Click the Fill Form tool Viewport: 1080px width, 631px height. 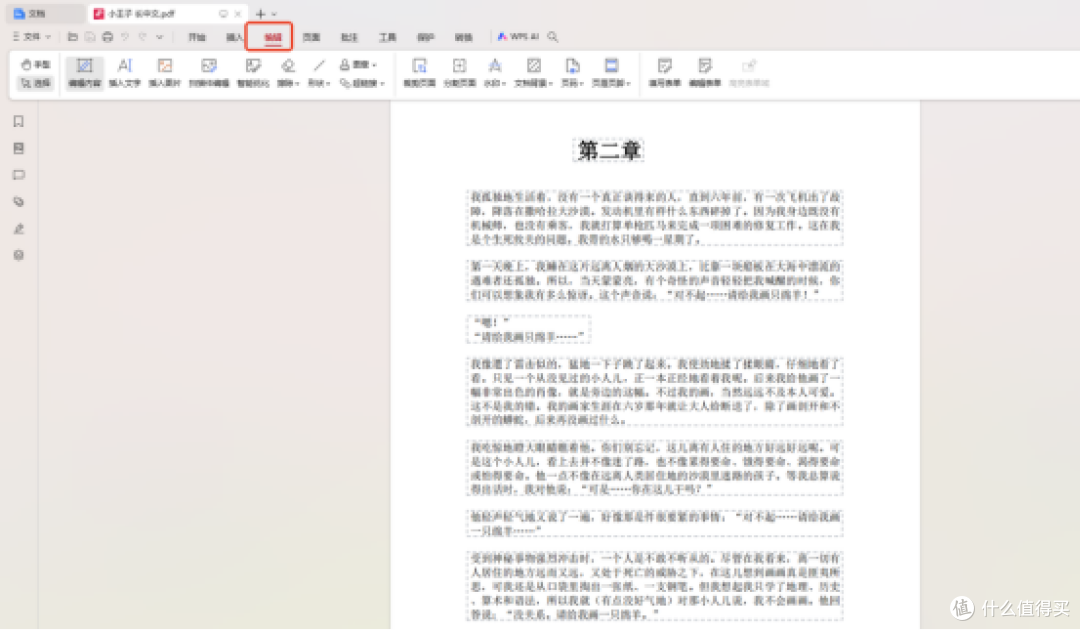[x=664, y=72]
